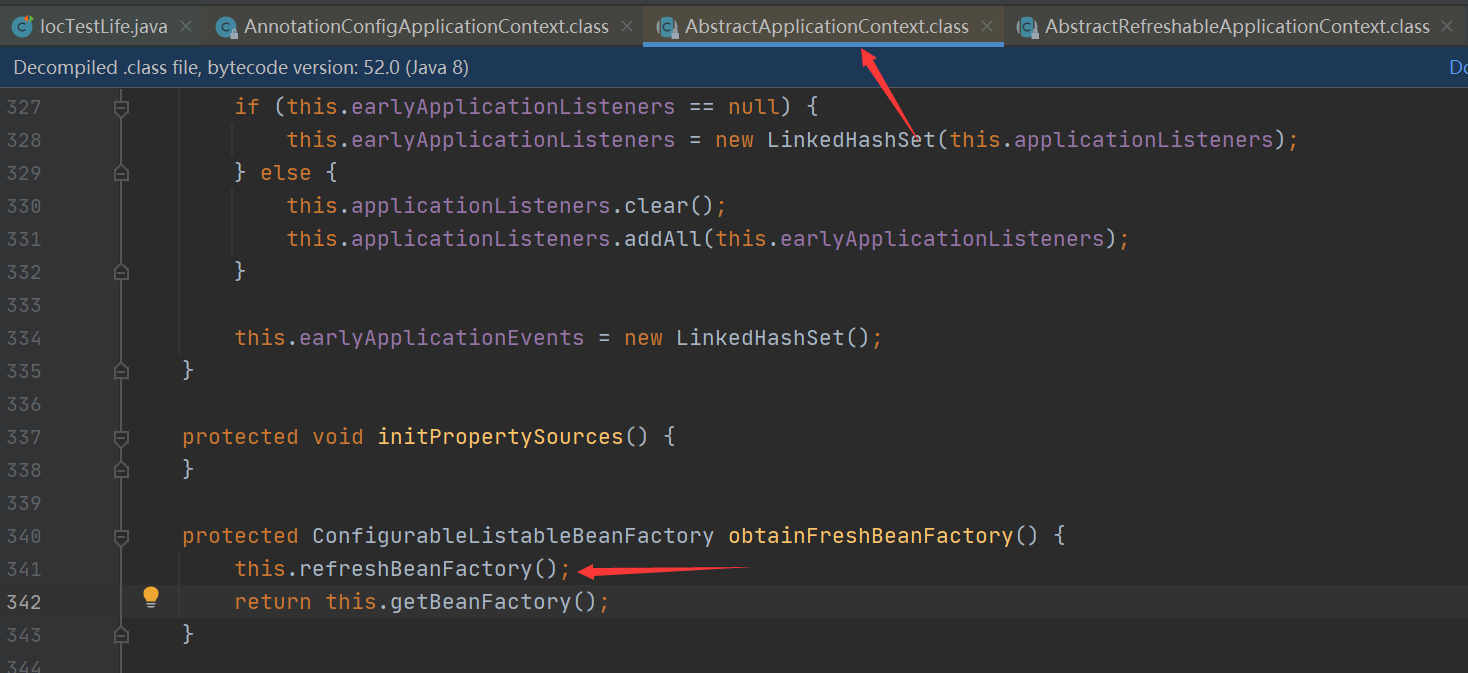Toggle the fold marker at line 338
The width and height of the screenshot is (1468, 673).
tap(121, 469)
